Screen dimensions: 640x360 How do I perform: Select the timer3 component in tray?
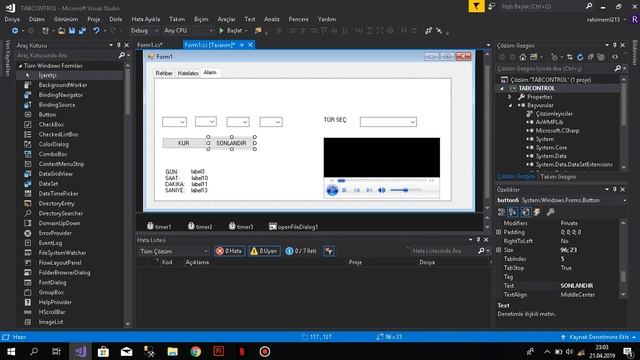point(241,227)
